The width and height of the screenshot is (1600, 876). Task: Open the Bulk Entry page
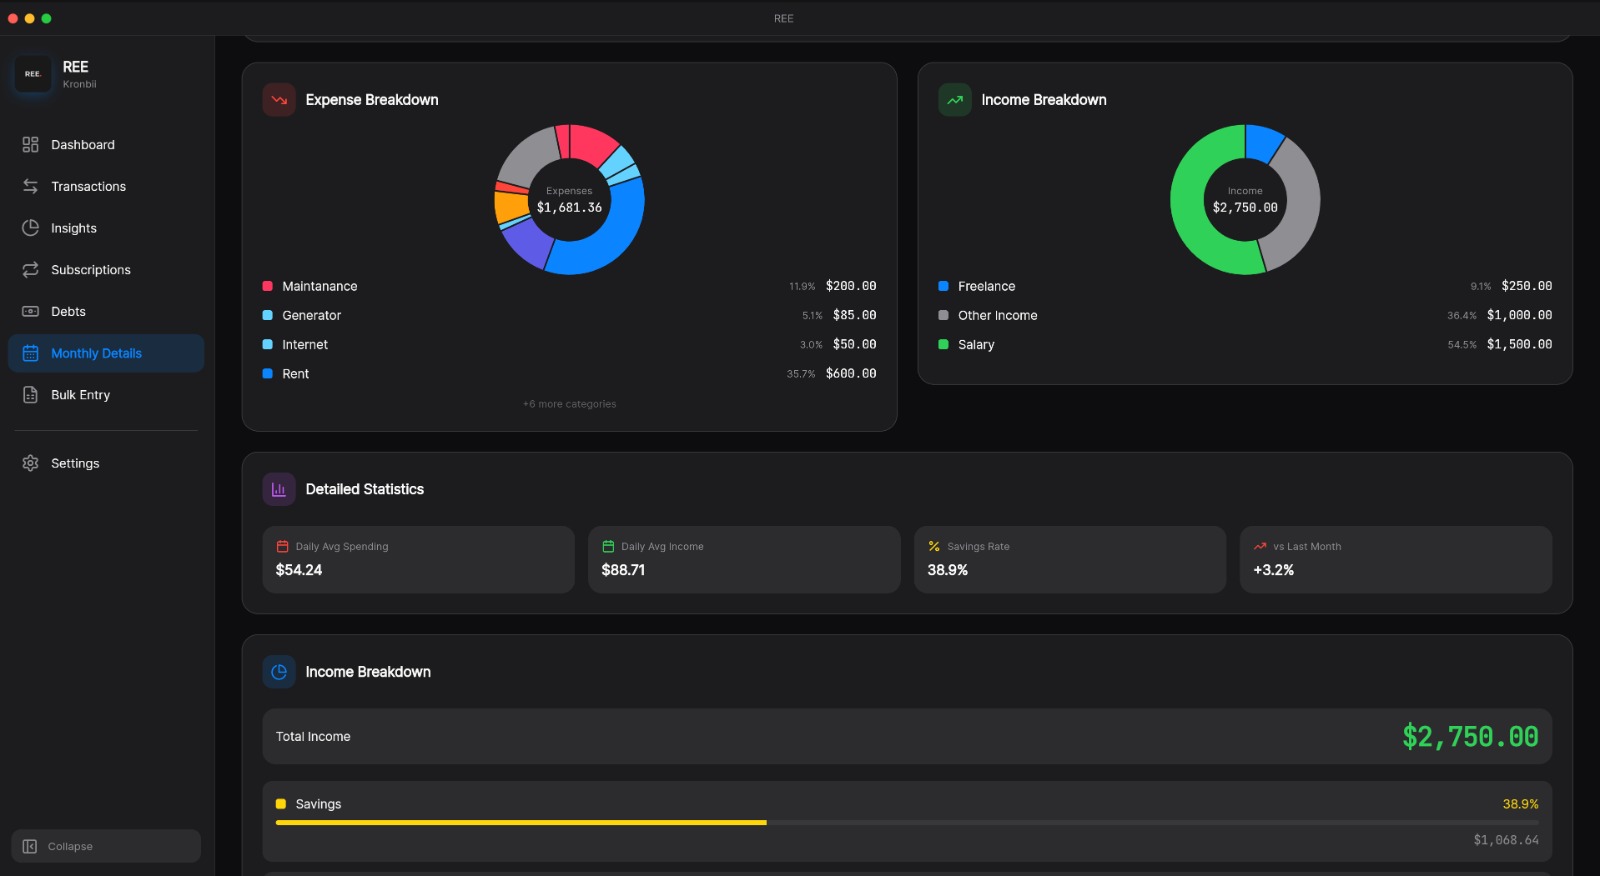click(106, 395)
